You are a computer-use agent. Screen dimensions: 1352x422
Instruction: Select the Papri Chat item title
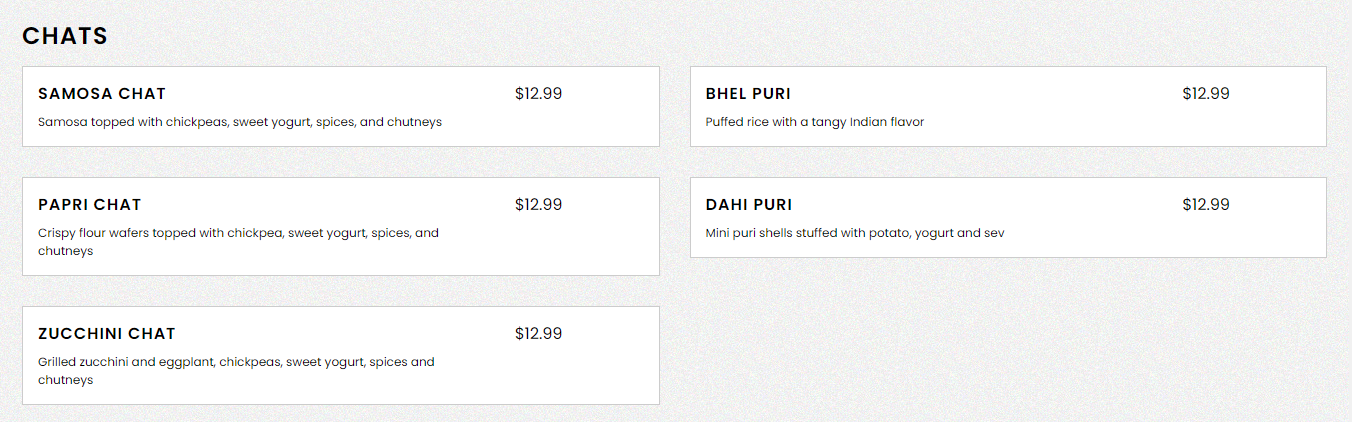coord(90,205)
